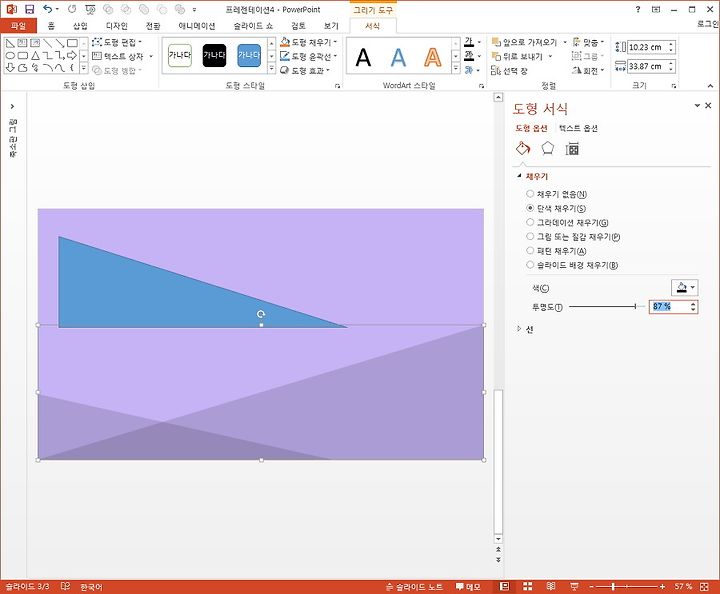Screen dimensions: 720x594
Task: Open Bring Forward (앞으로 가져오기) dropdown arrow
Action: 565,42
